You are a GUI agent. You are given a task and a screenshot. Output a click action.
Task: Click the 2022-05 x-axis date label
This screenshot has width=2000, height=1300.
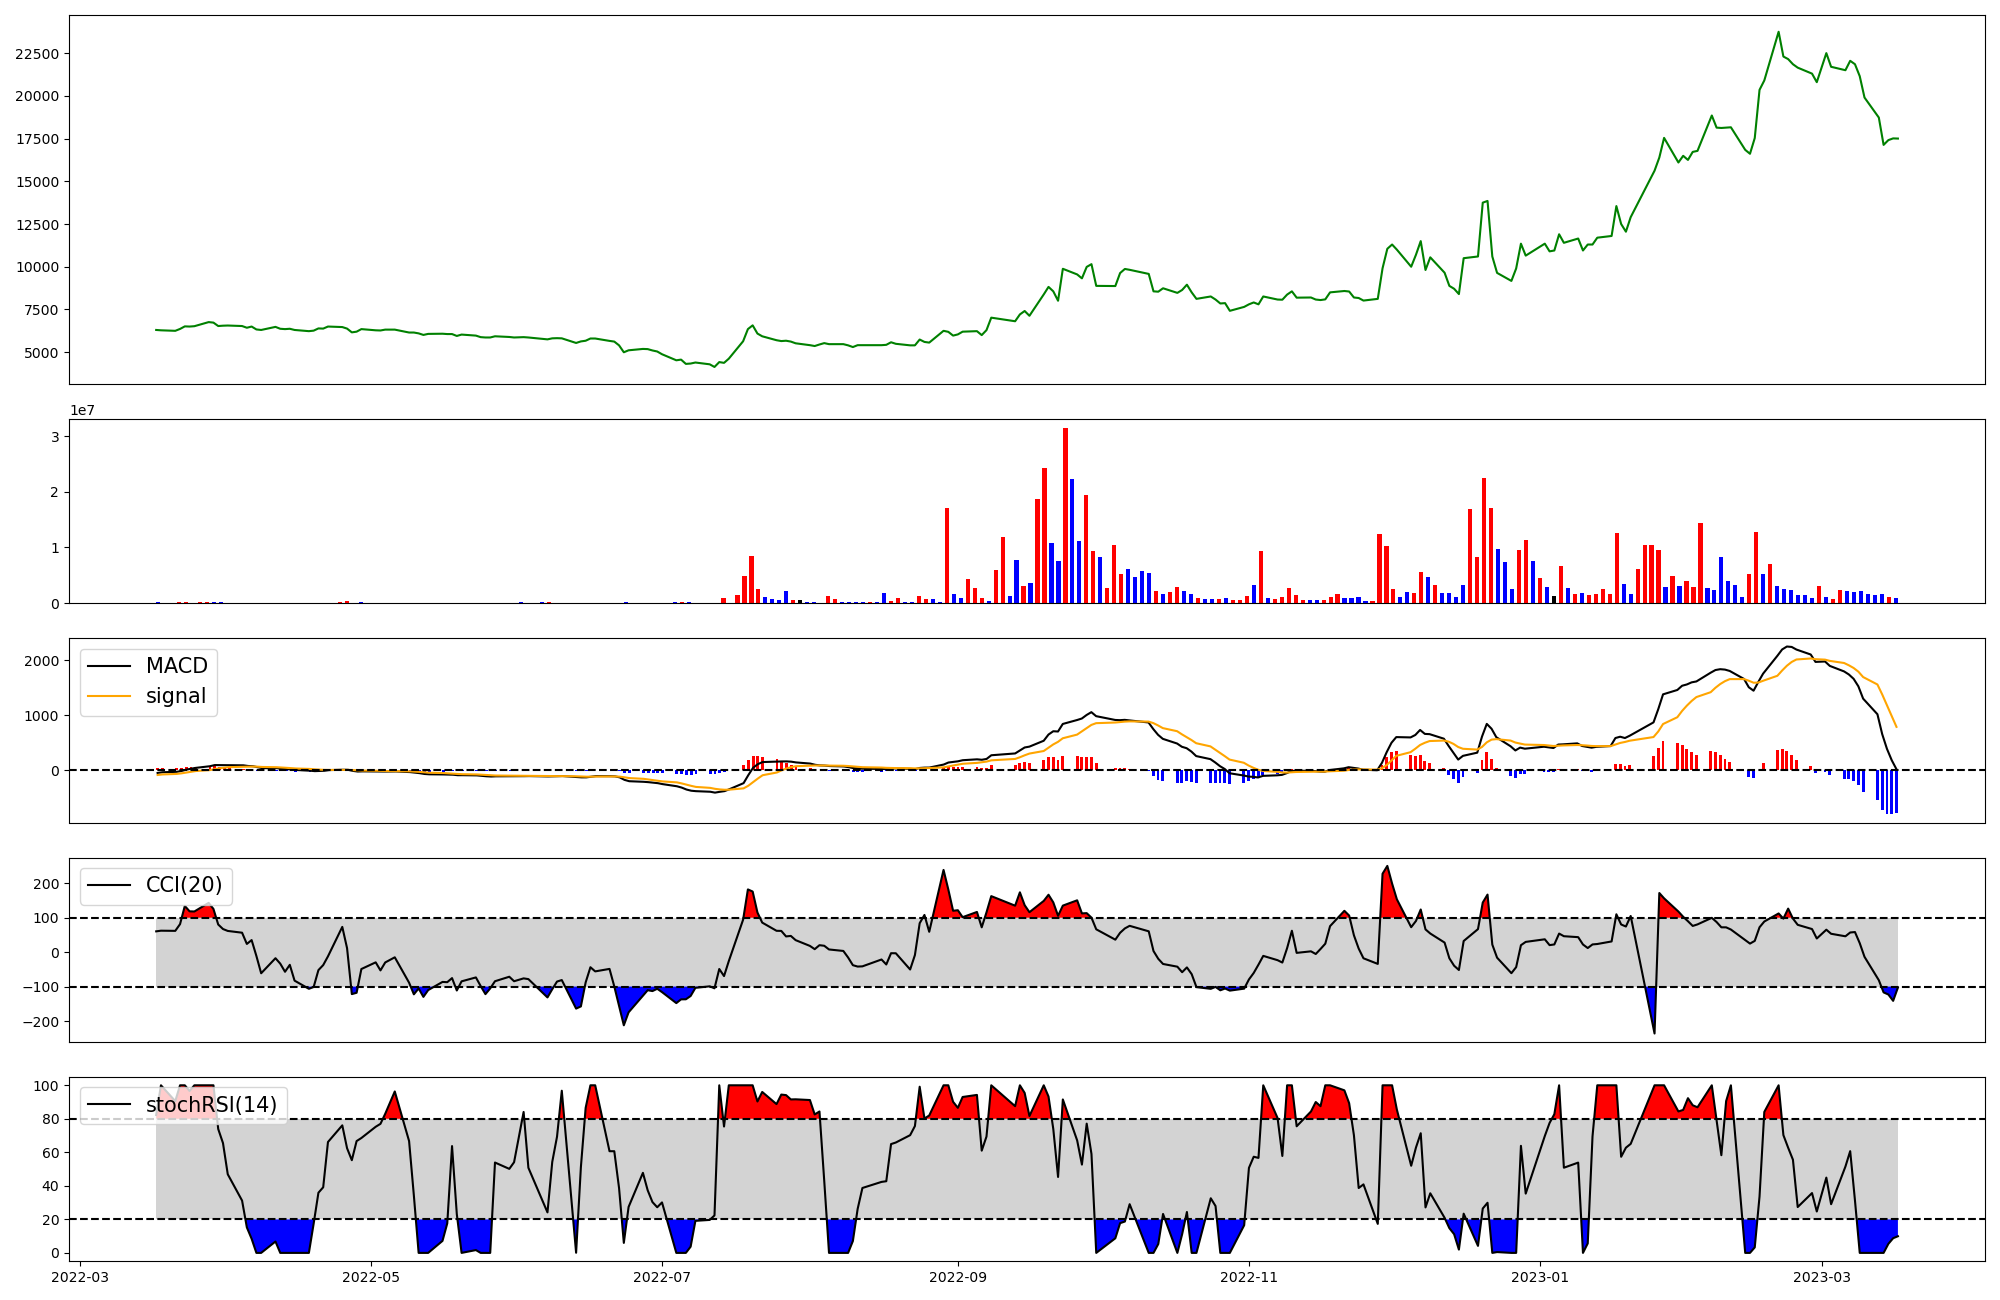pos(371,1277)
